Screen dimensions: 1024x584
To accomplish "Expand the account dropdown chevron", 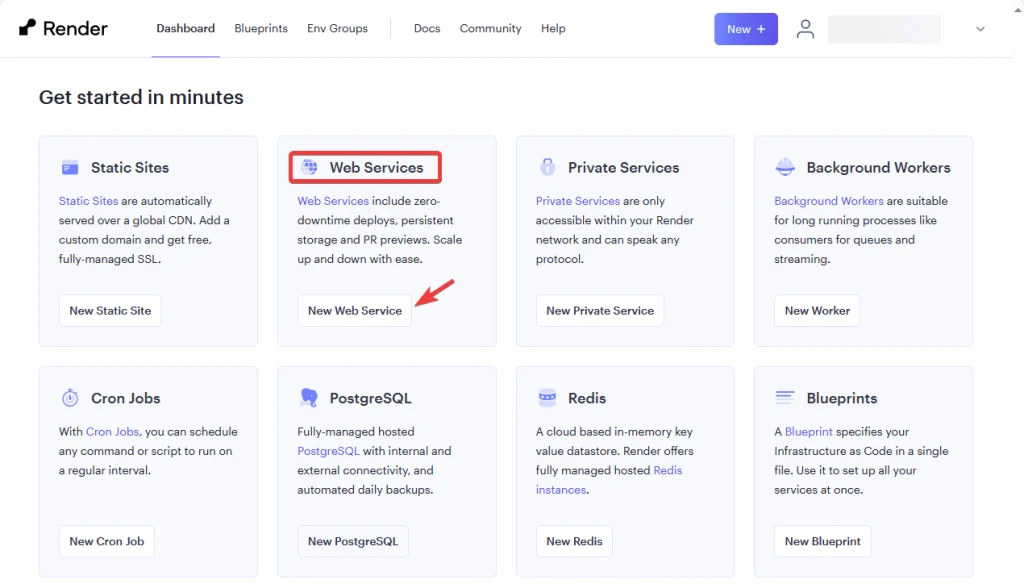I will (x=980, y=29).
